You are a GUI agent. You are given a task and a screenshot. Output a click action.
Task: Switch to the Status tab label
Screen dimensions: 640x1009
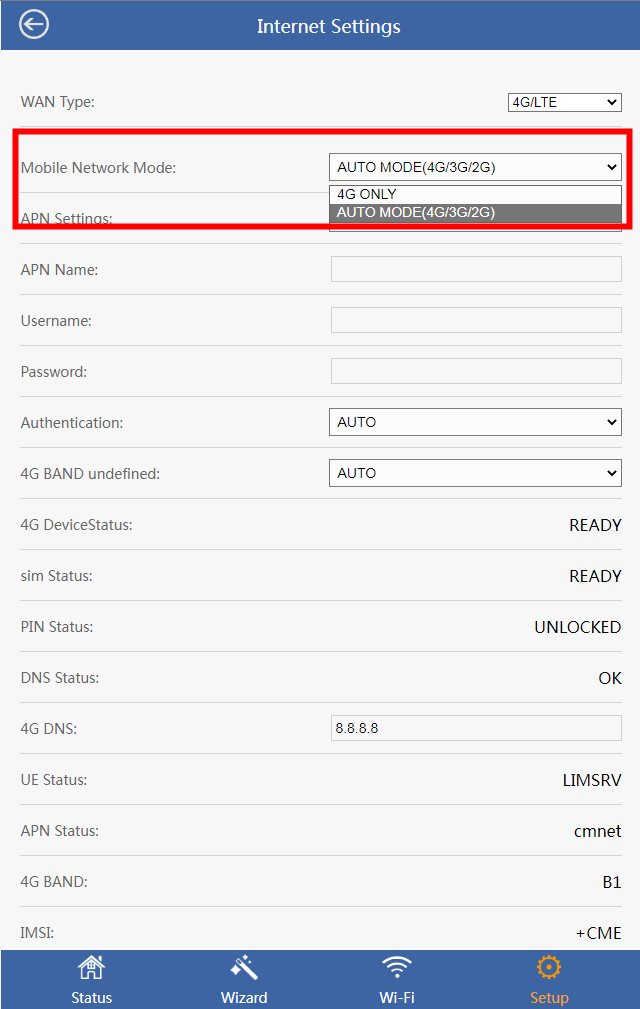click(x=91, y=997)
